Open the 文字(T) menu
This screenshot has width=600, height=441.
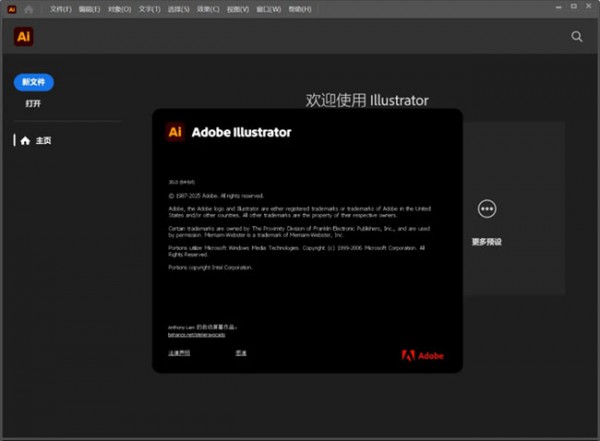click(149, 9)
